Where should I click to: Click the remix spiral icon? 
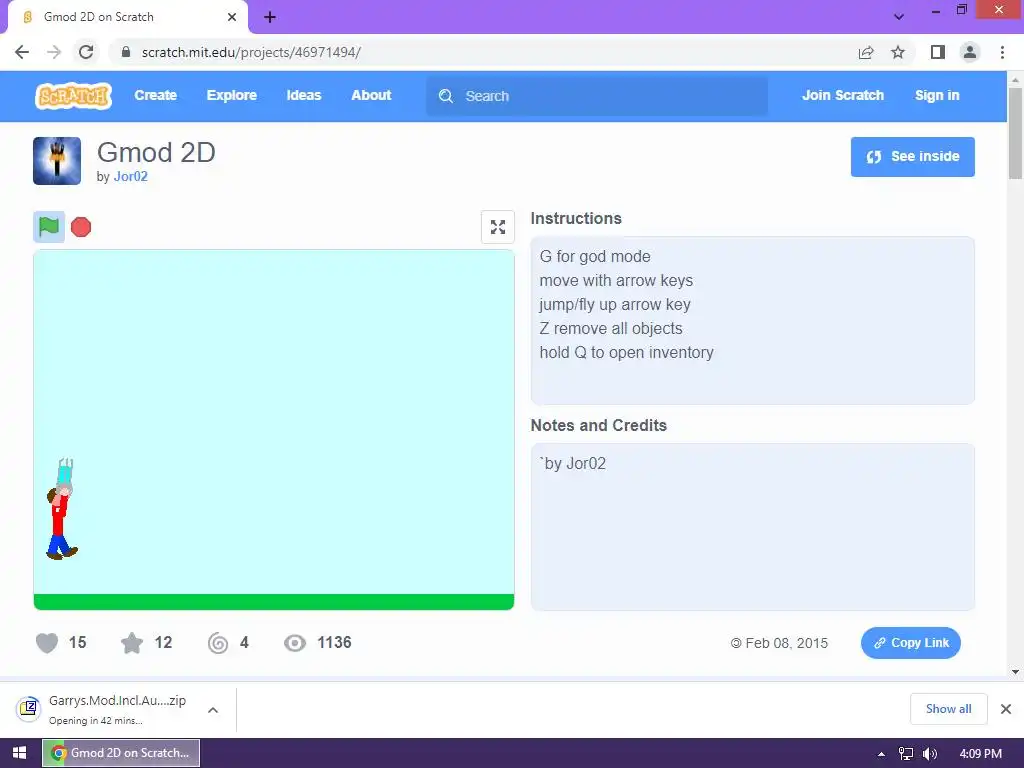pyautogui.click(x=218, y=643)
